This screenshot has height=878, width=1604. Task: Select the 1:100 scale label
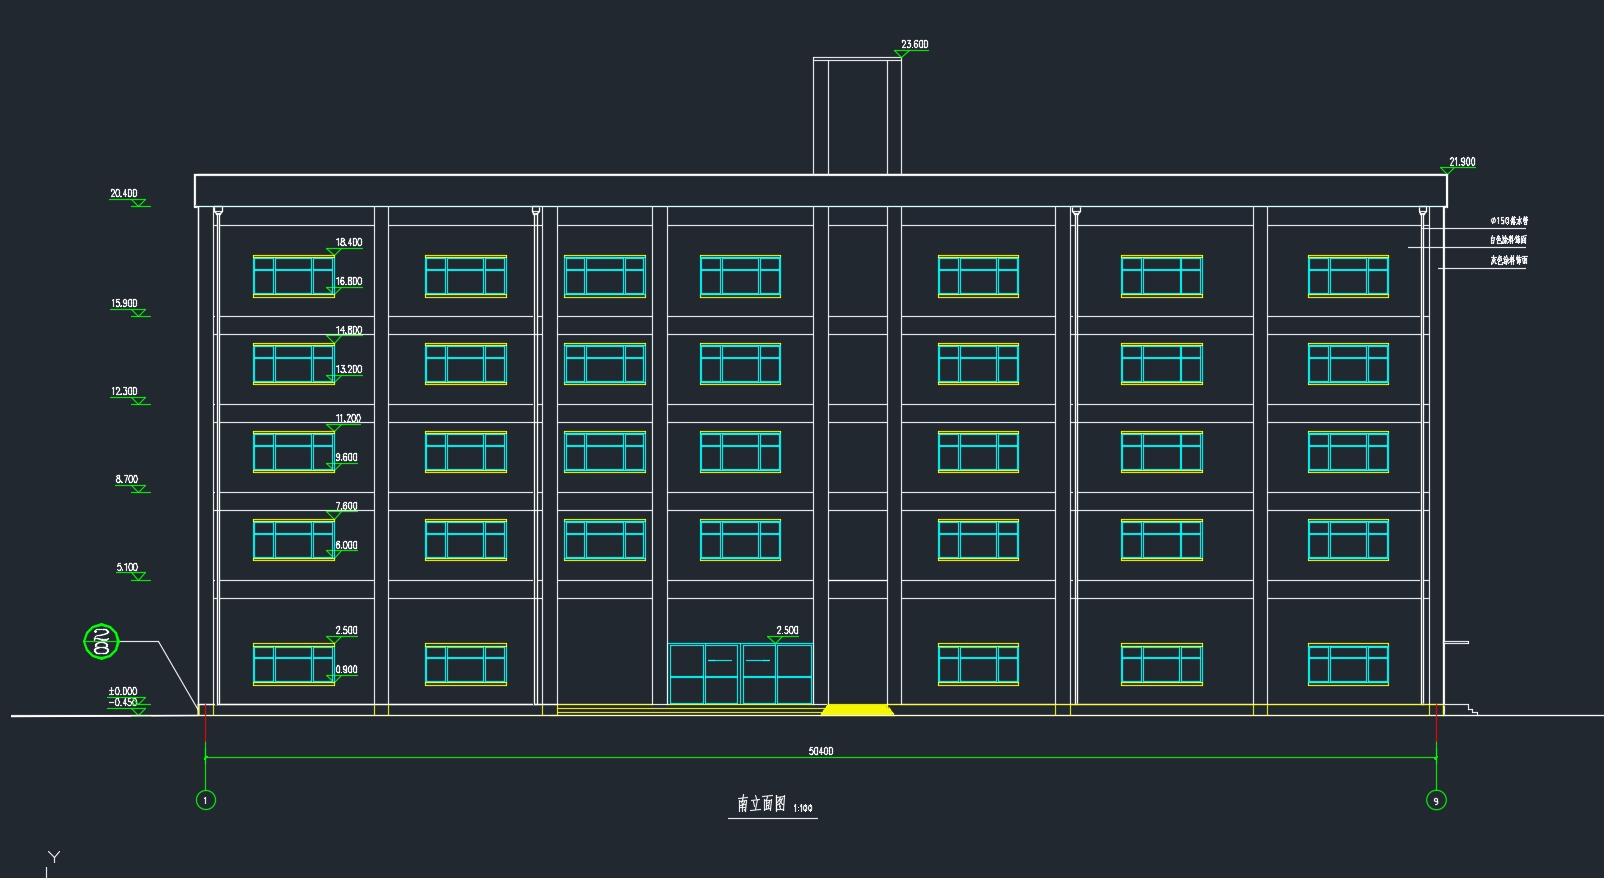[803, 809]
